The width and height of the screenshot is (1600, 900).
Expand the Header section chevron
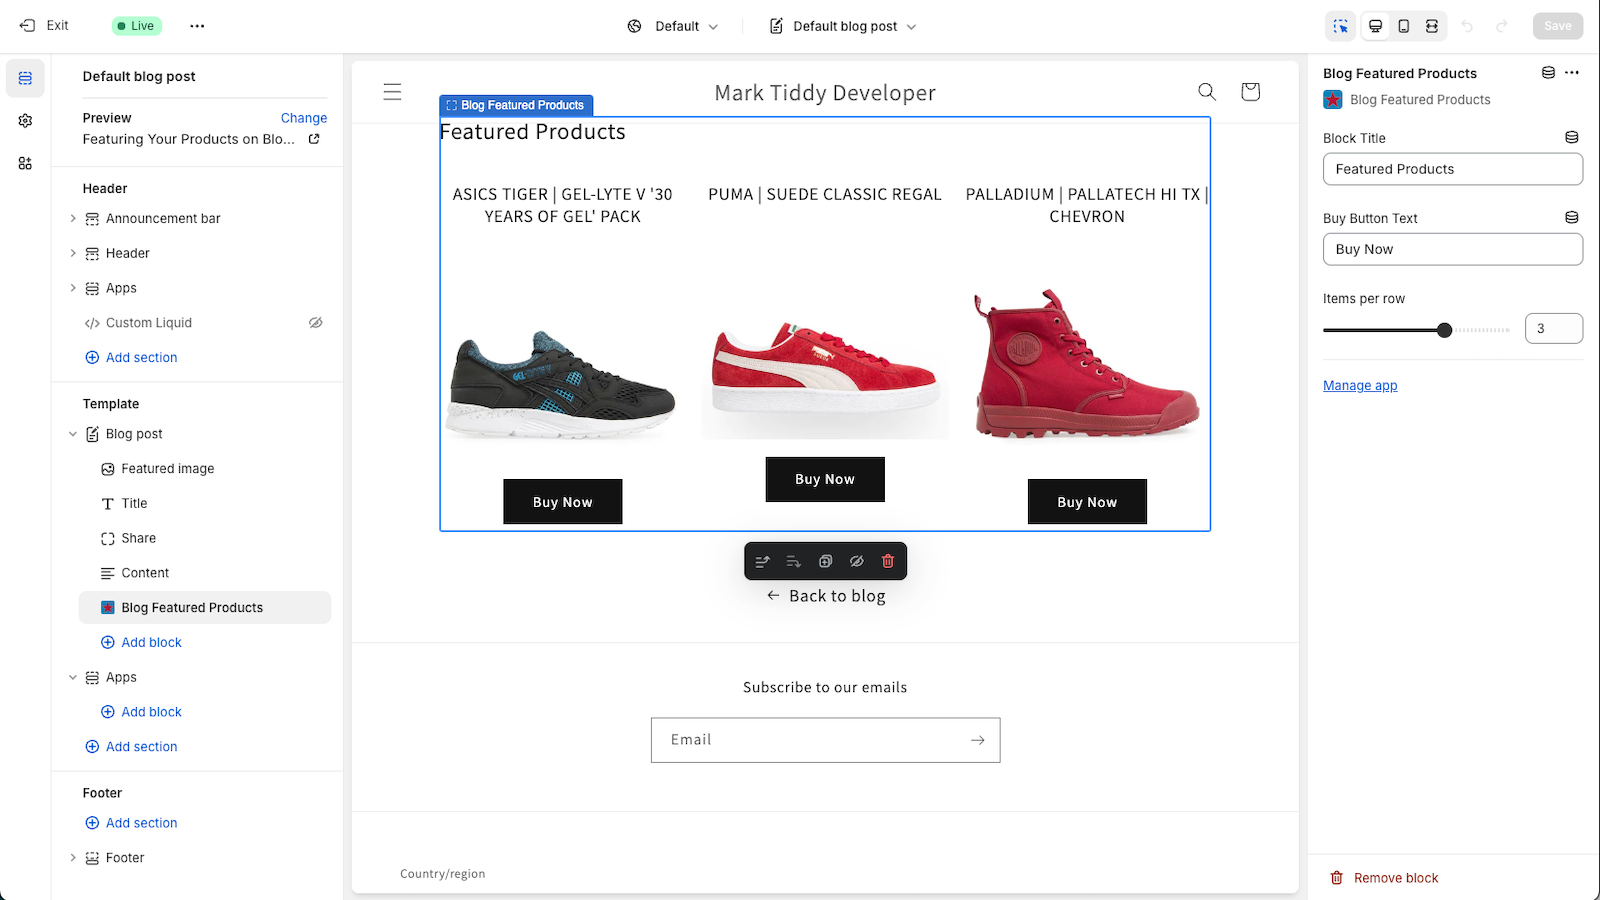click(73, 253)
